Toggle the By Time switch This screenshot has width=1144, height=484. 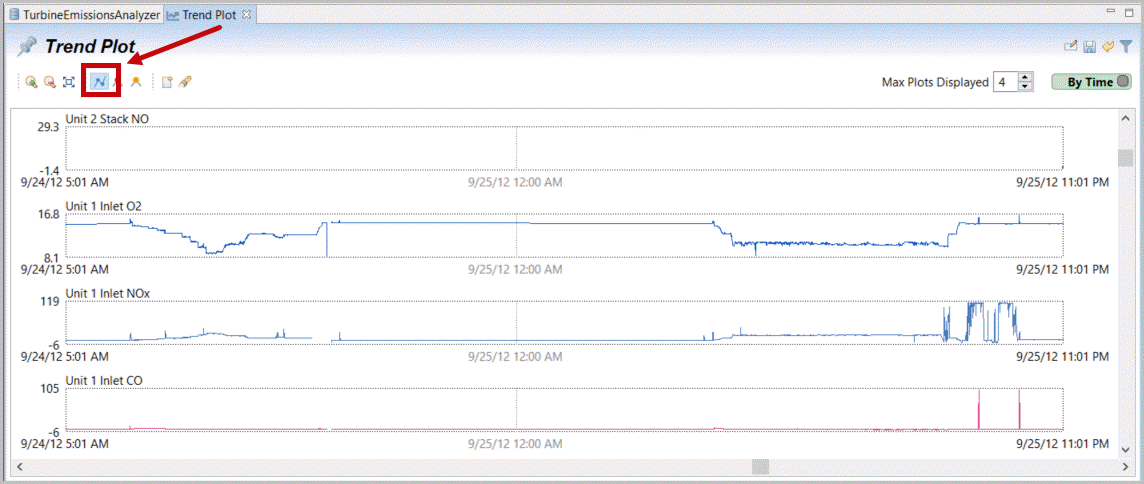tap(1091, 82)
